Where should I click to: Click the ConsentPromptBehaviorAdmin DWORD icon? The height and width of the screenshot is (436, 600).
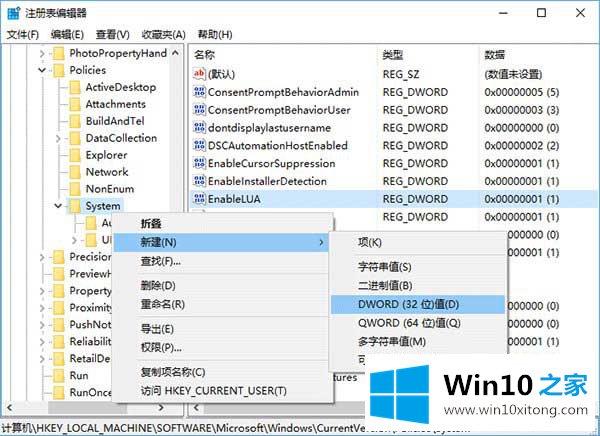(x=199, y=91)
